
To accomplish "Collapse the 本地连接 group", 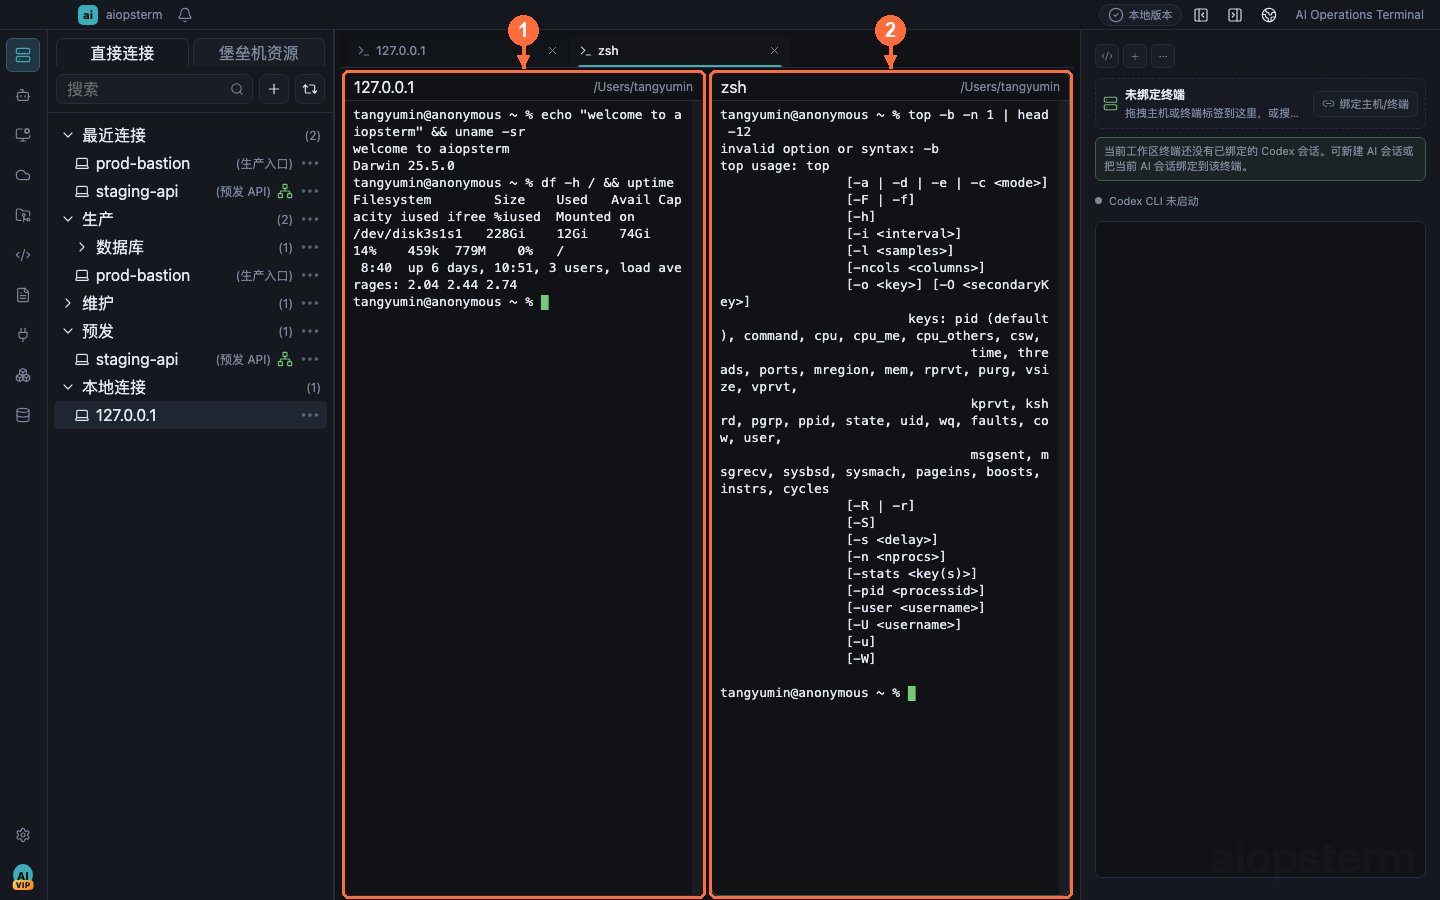I will (x=68, y=387).
